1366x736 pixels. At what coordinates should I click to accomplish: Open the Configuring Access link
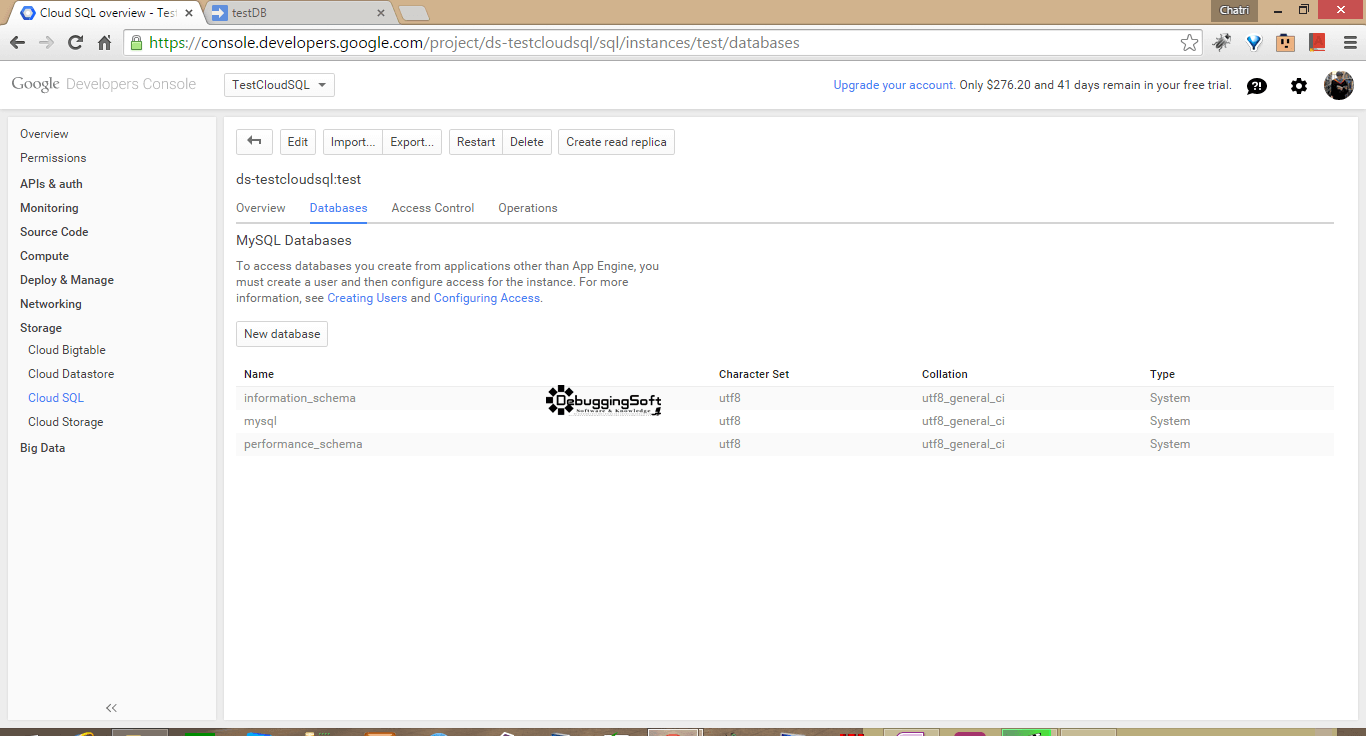click(x=487, y=298)
